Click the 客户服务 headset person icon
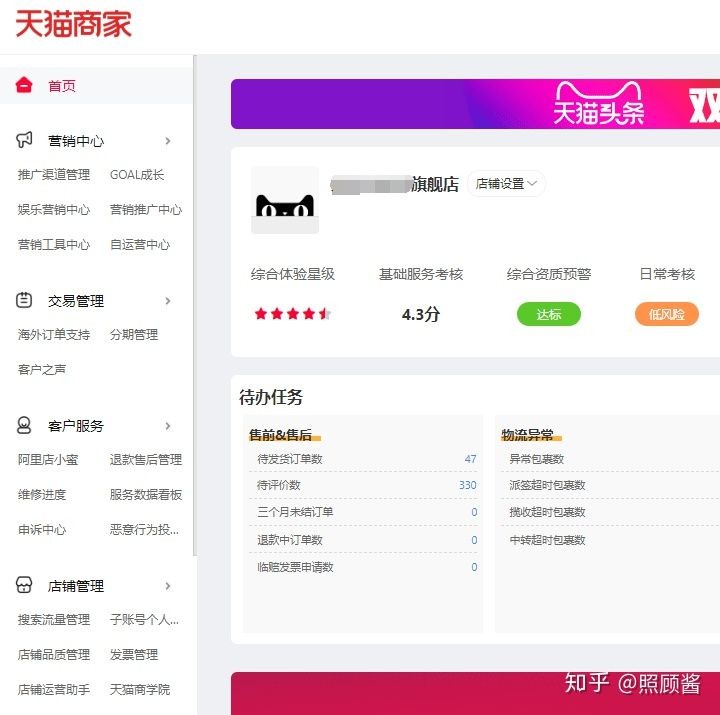This screenshot has height=715, width=720. click(x=24, y=425)
